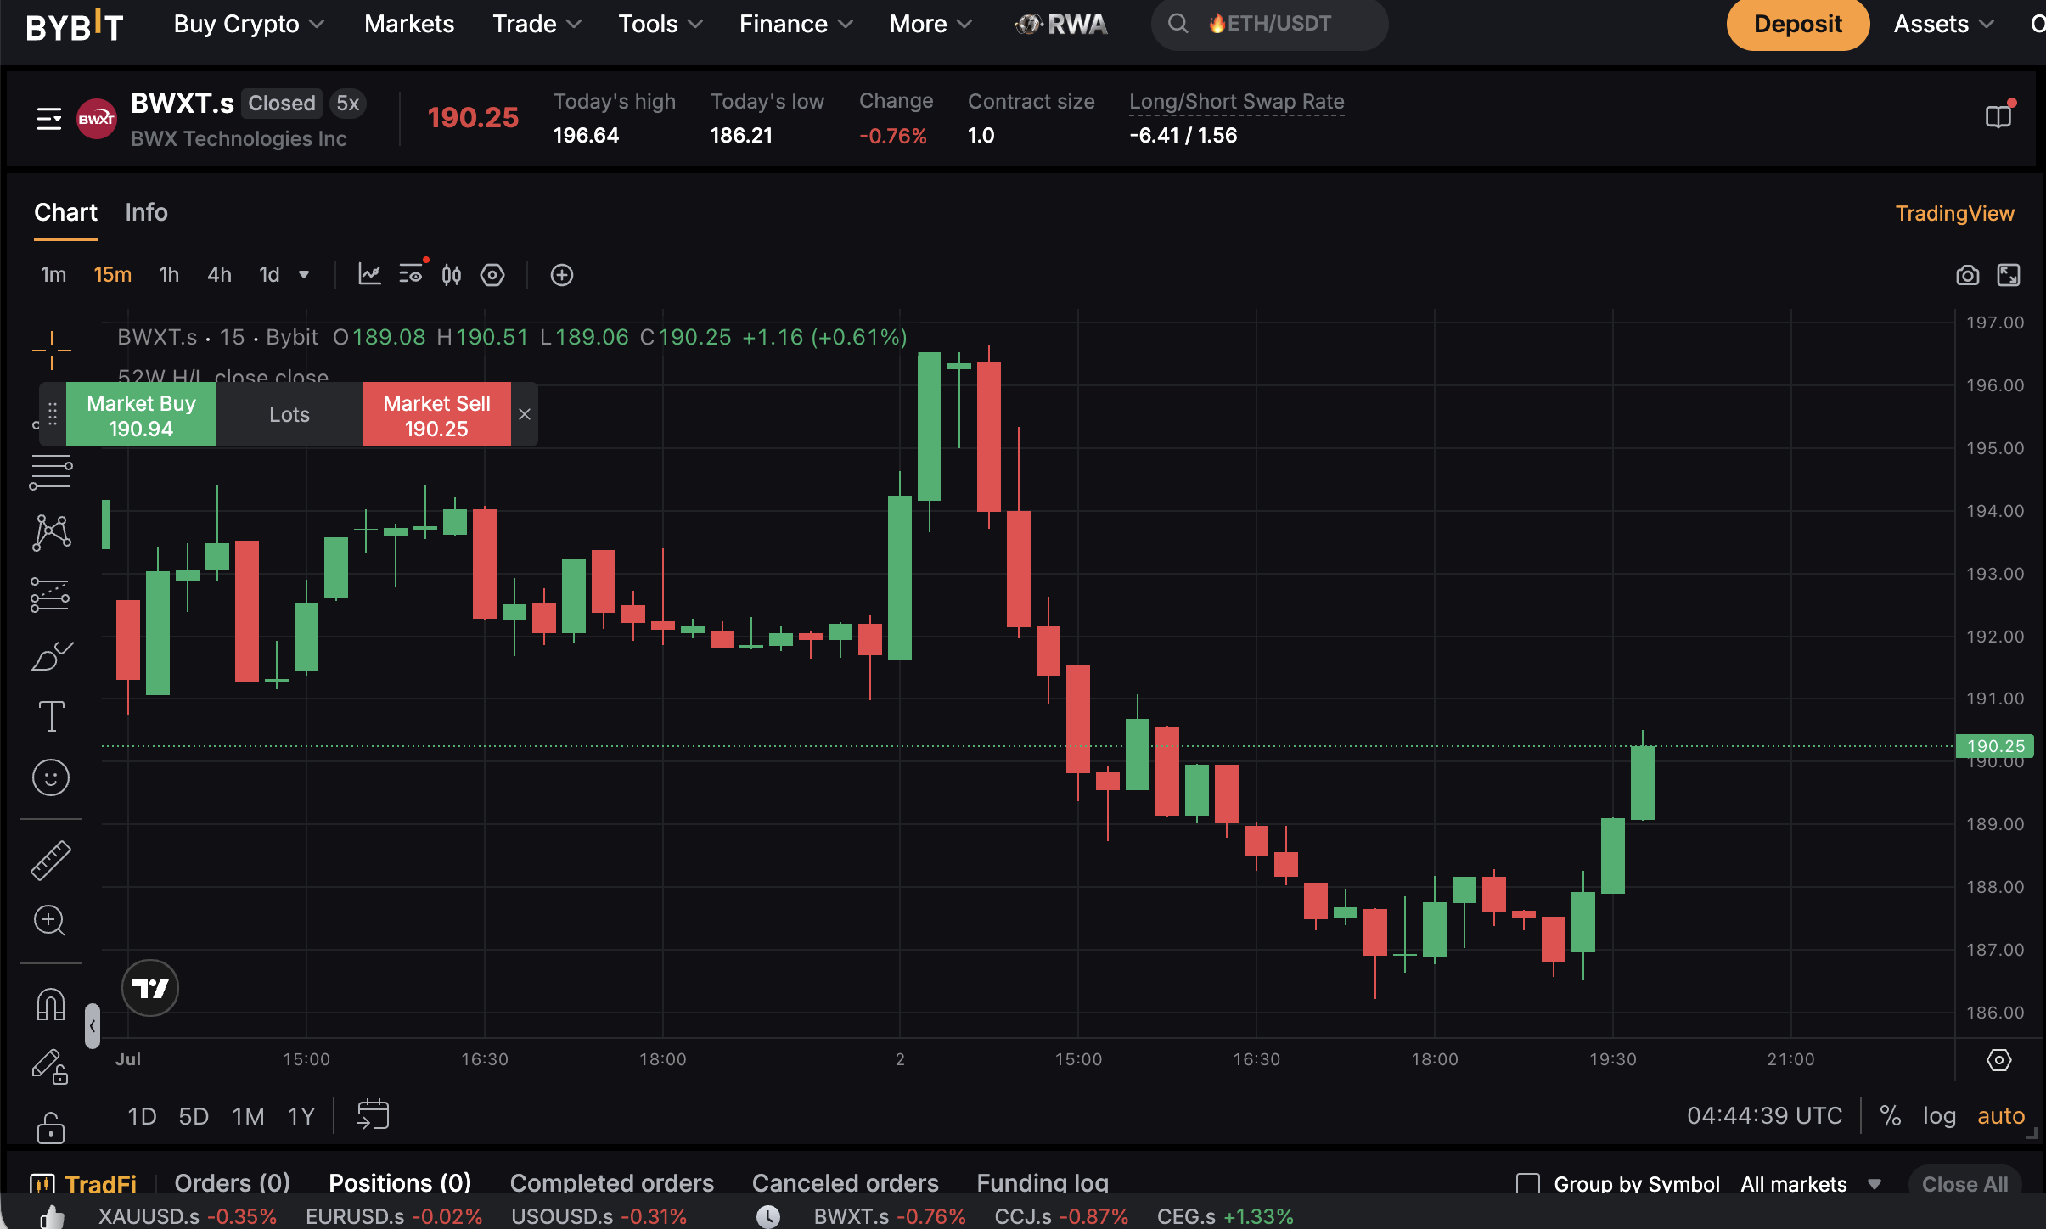Toggle the magnet snap mode
Viewport: 2046px width, 1229px height.
point(51,1004)
